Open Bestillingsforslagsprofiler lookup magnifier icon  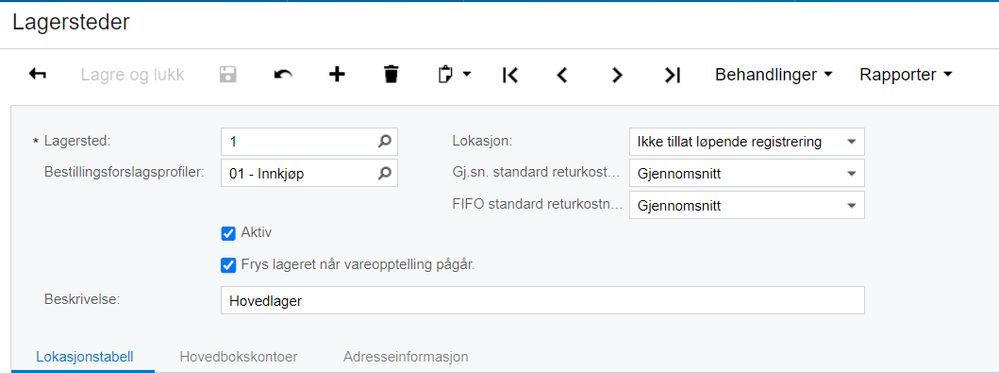pos(384,173)
